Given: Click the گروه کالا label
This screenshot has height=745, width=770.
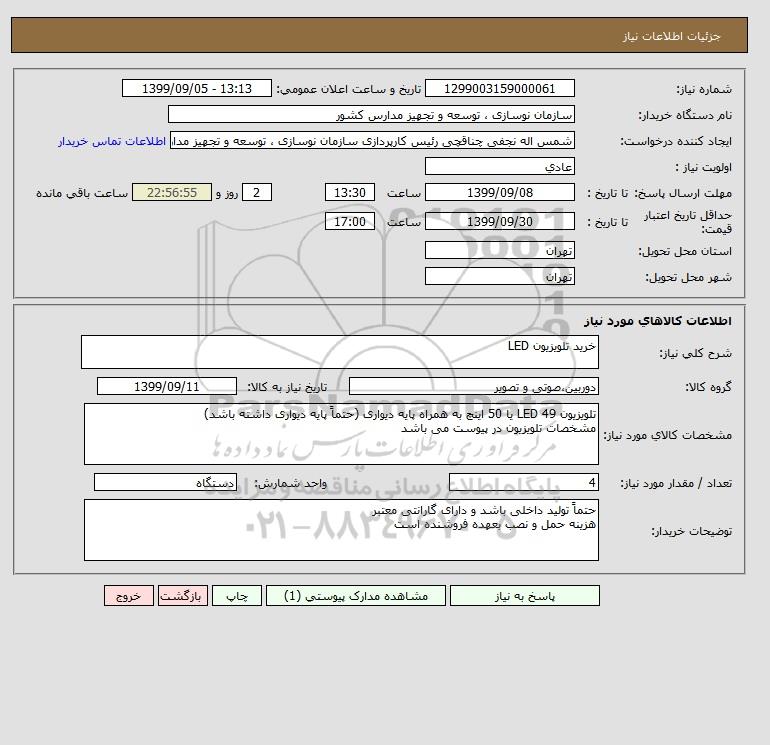Looking at the screenshot, I should (x=708, y=387).
